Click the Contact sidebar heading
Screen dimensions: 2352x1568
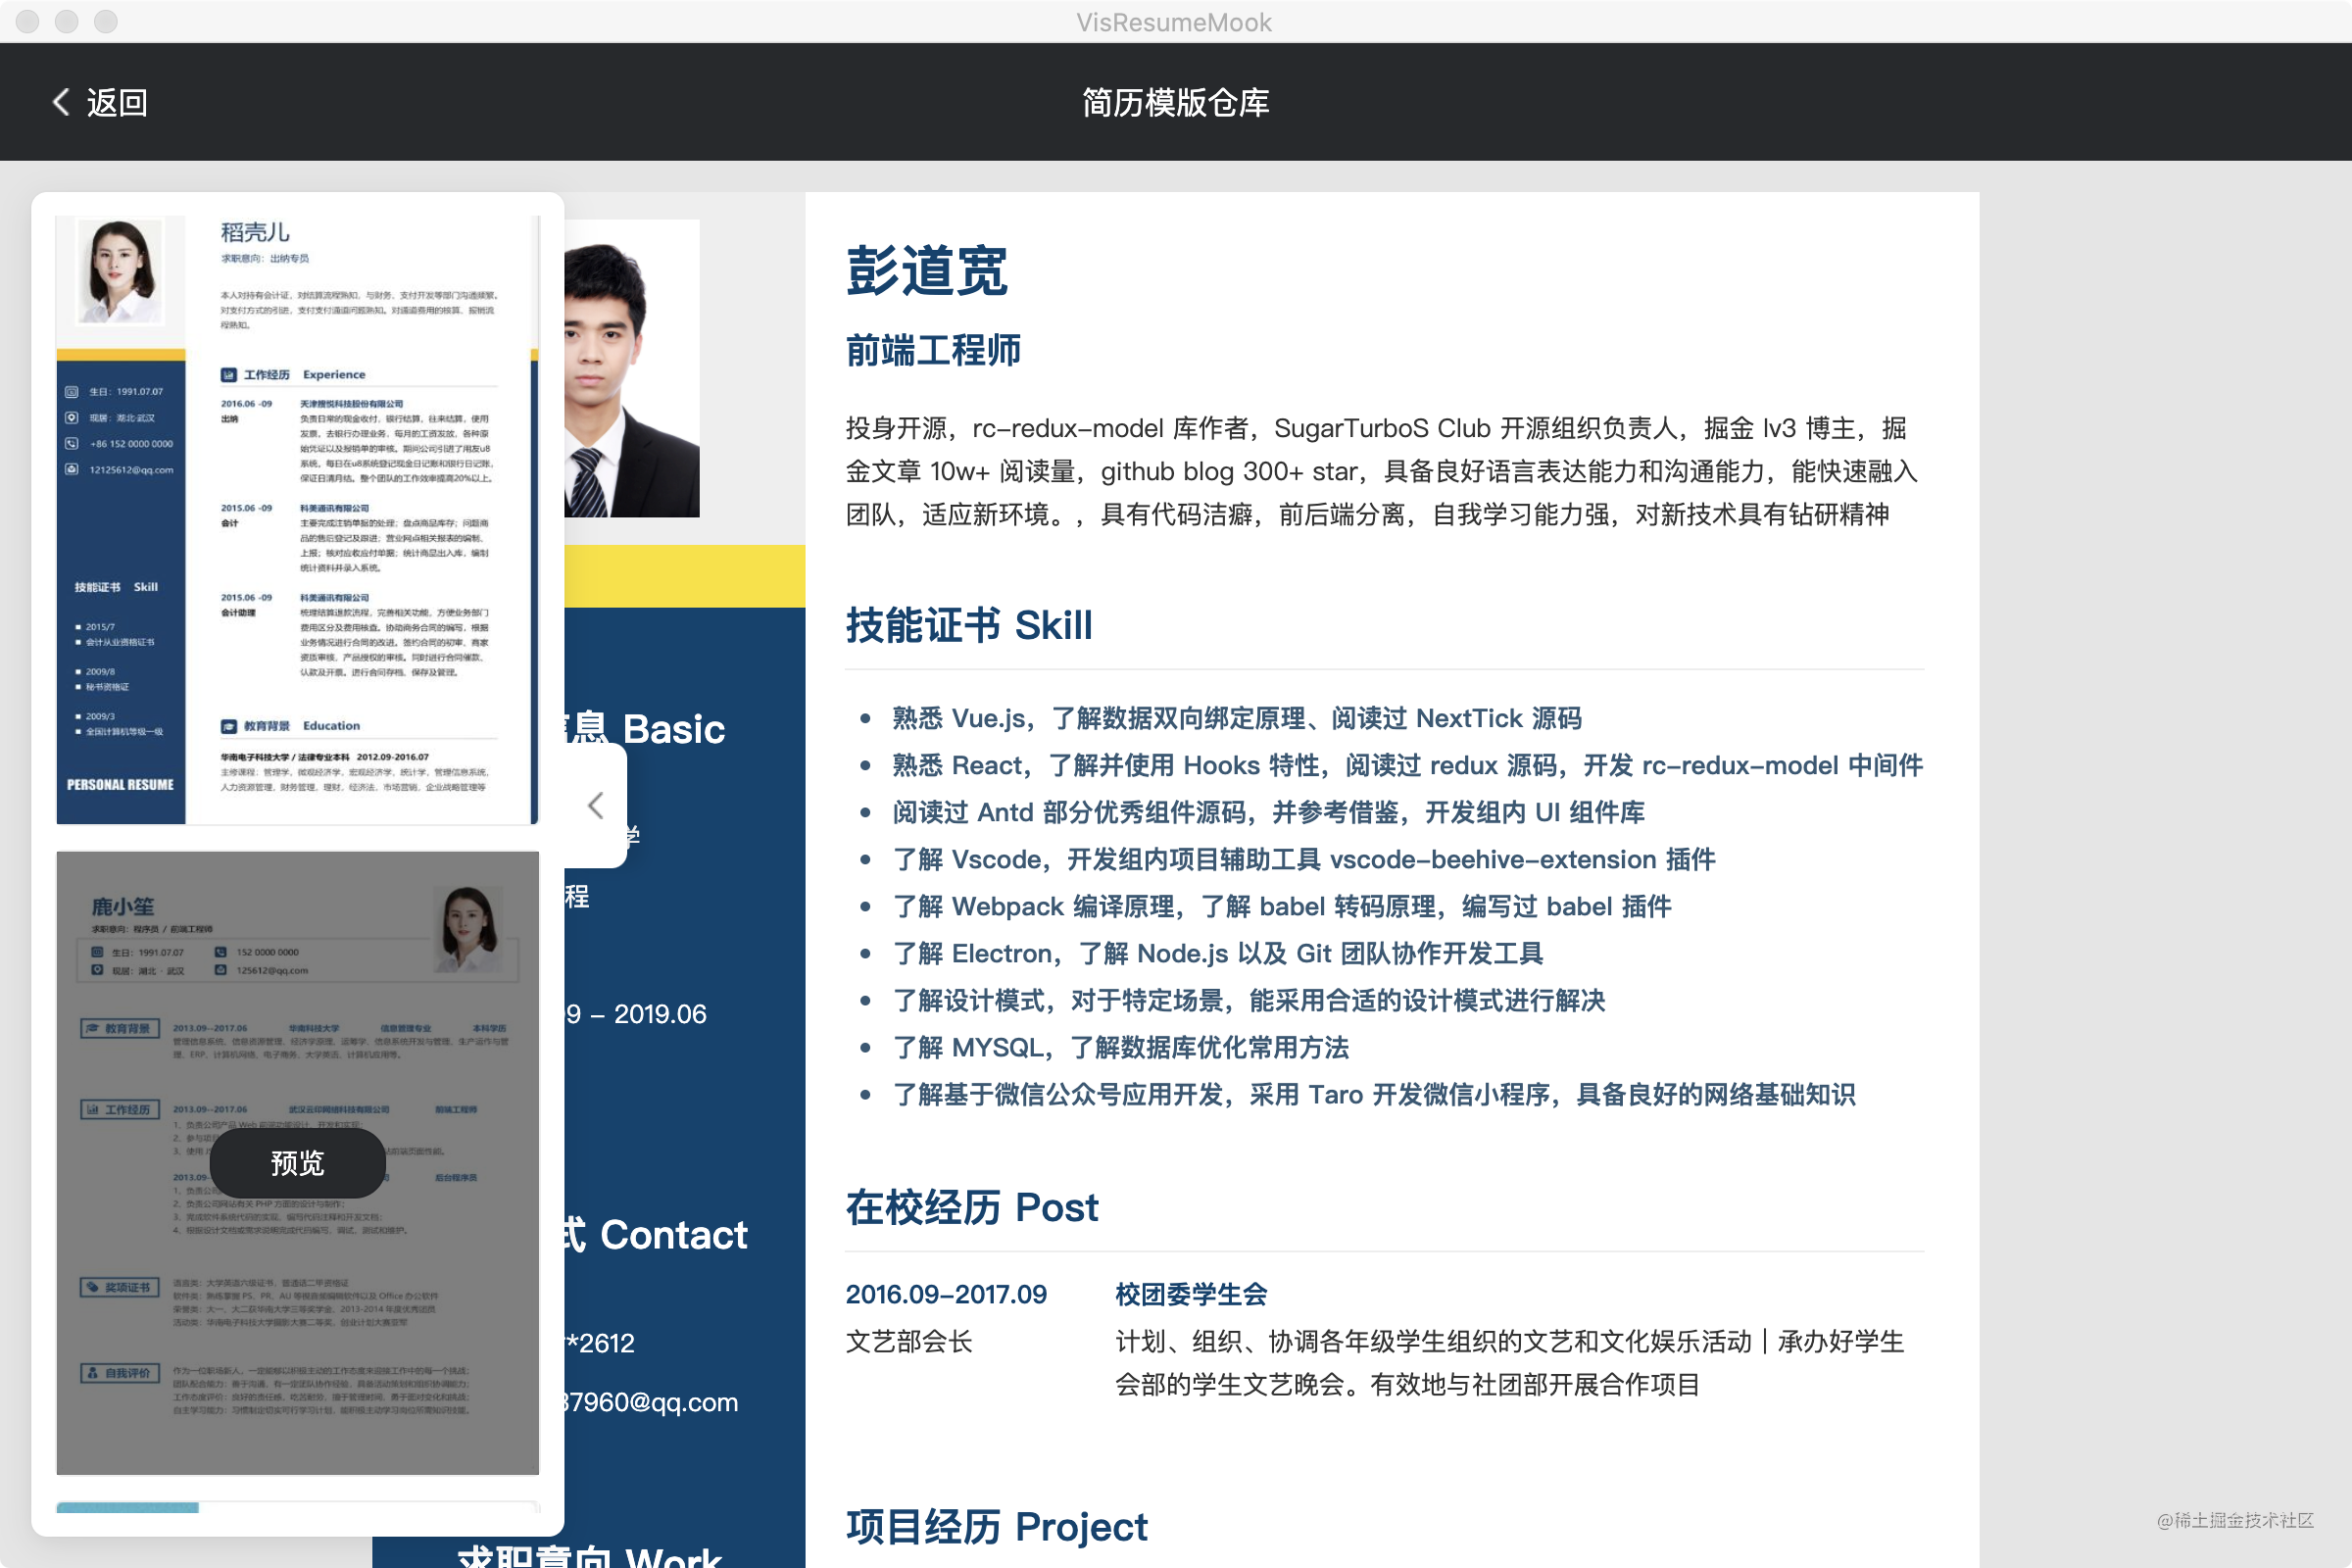pyautogui.click(x=672, y=1235)
